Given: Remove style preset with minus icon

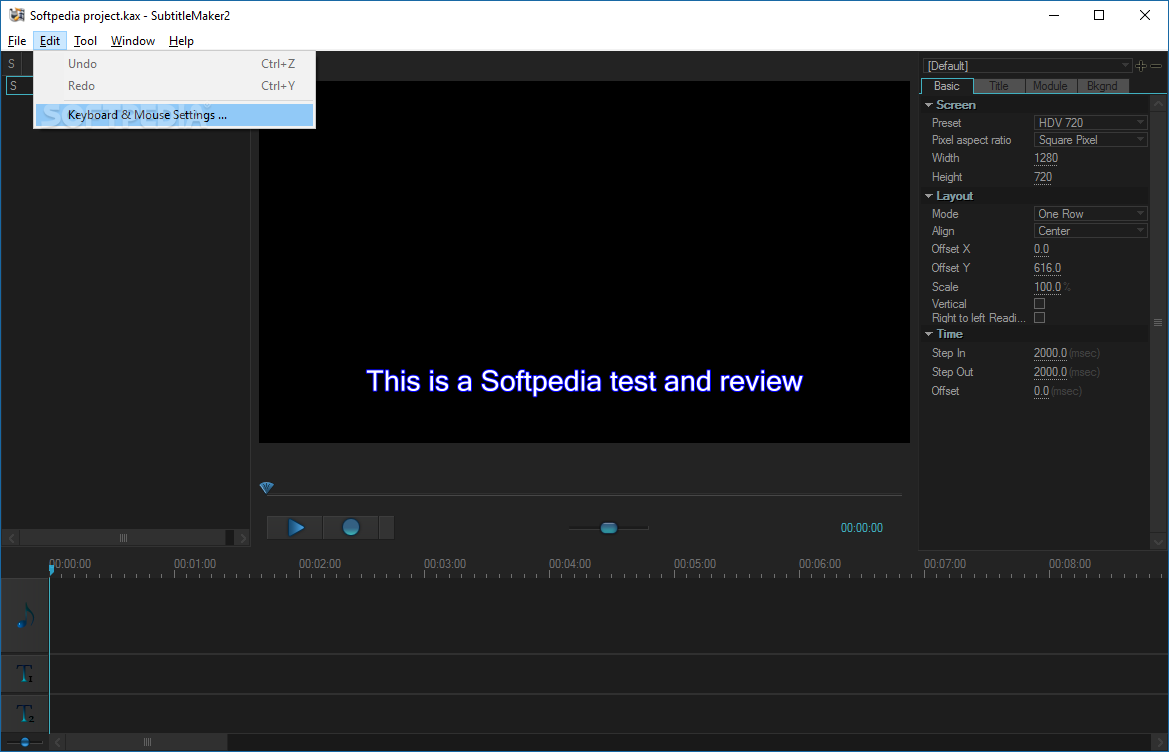Looking at the screenshot, I should coord(1156,66).
